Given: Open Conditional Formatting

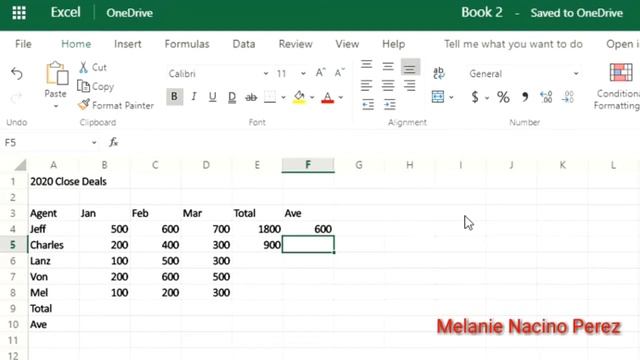Looking at the screenshot, I should pos(618,87).
